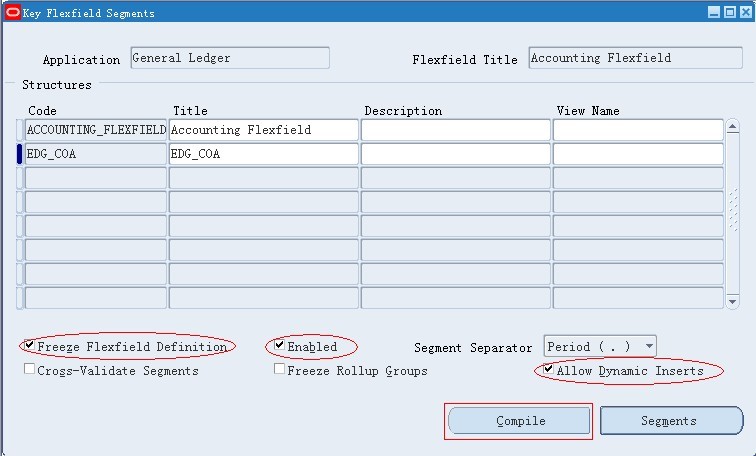Click the Oracle icon in the title bar
The width and height of the screenshot is (756, 456).
(12, 13)
